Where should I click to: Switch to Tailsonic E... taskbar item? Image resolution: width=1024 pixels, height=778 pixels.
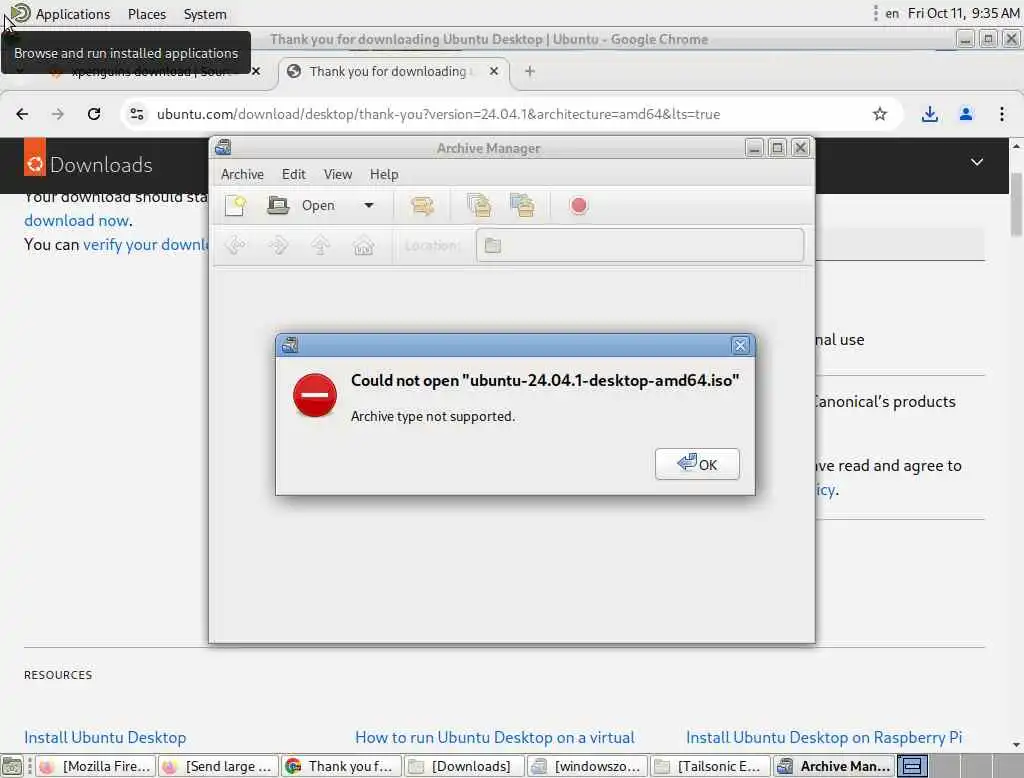[x=709, y=766]
